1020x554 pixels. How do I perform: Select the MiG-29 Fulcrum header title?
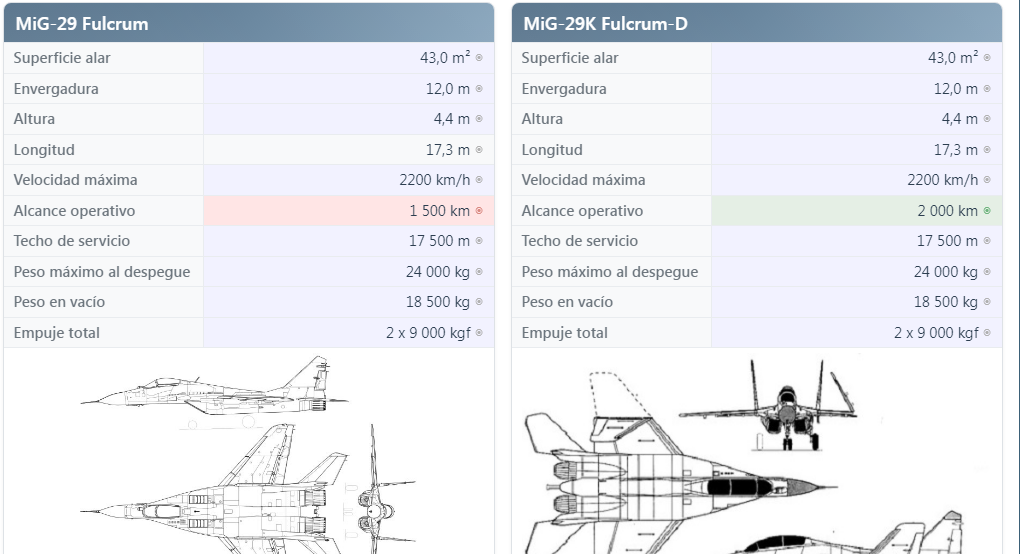coord(82,24)
